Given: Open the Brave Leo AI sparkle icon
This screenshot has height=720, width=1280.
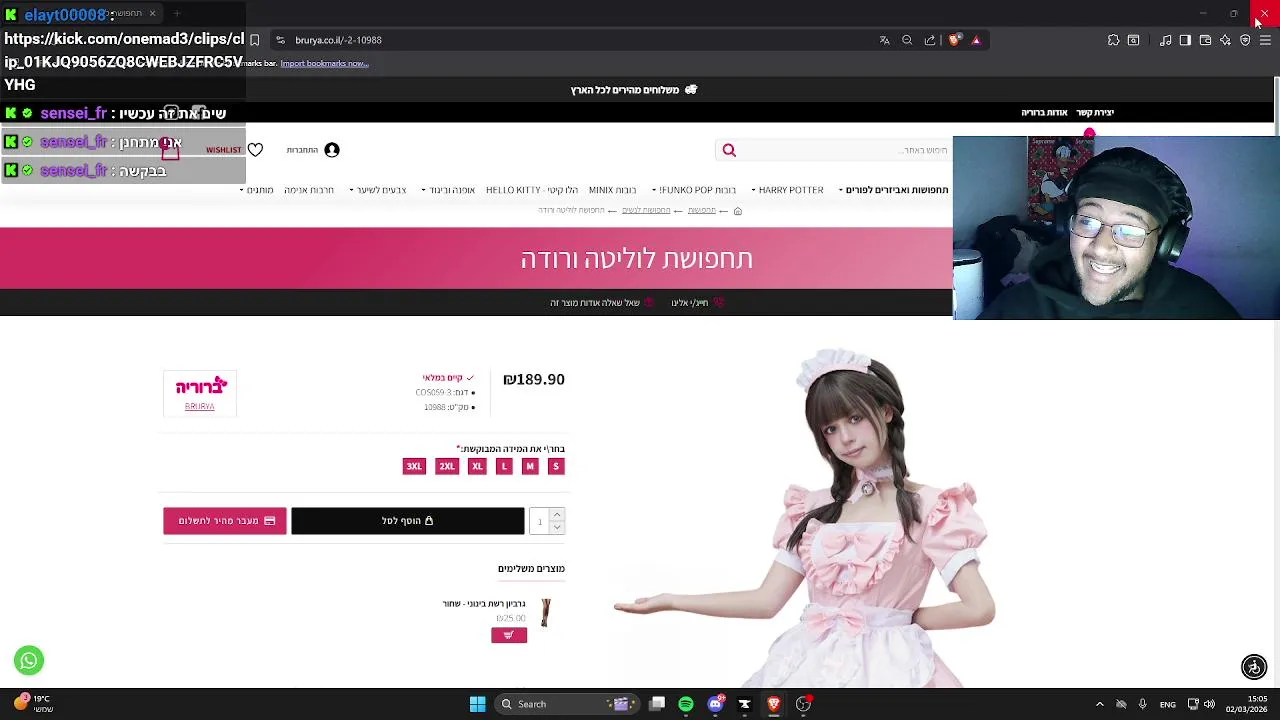Looking at the screenshot, I should pos(1225,40).
